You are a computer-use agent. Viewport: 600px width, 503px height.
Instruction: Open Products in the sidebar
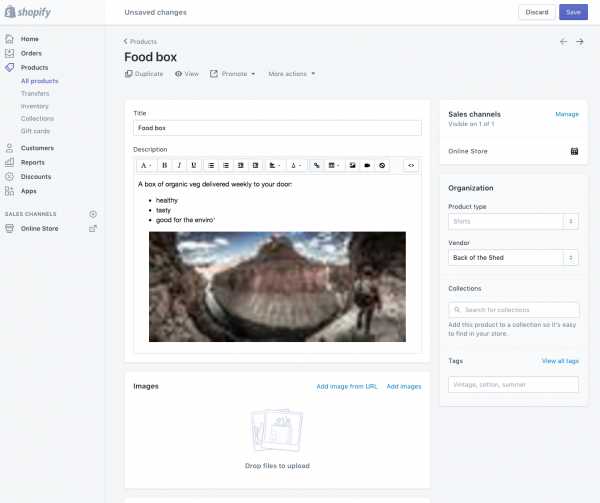click(34, 67)
